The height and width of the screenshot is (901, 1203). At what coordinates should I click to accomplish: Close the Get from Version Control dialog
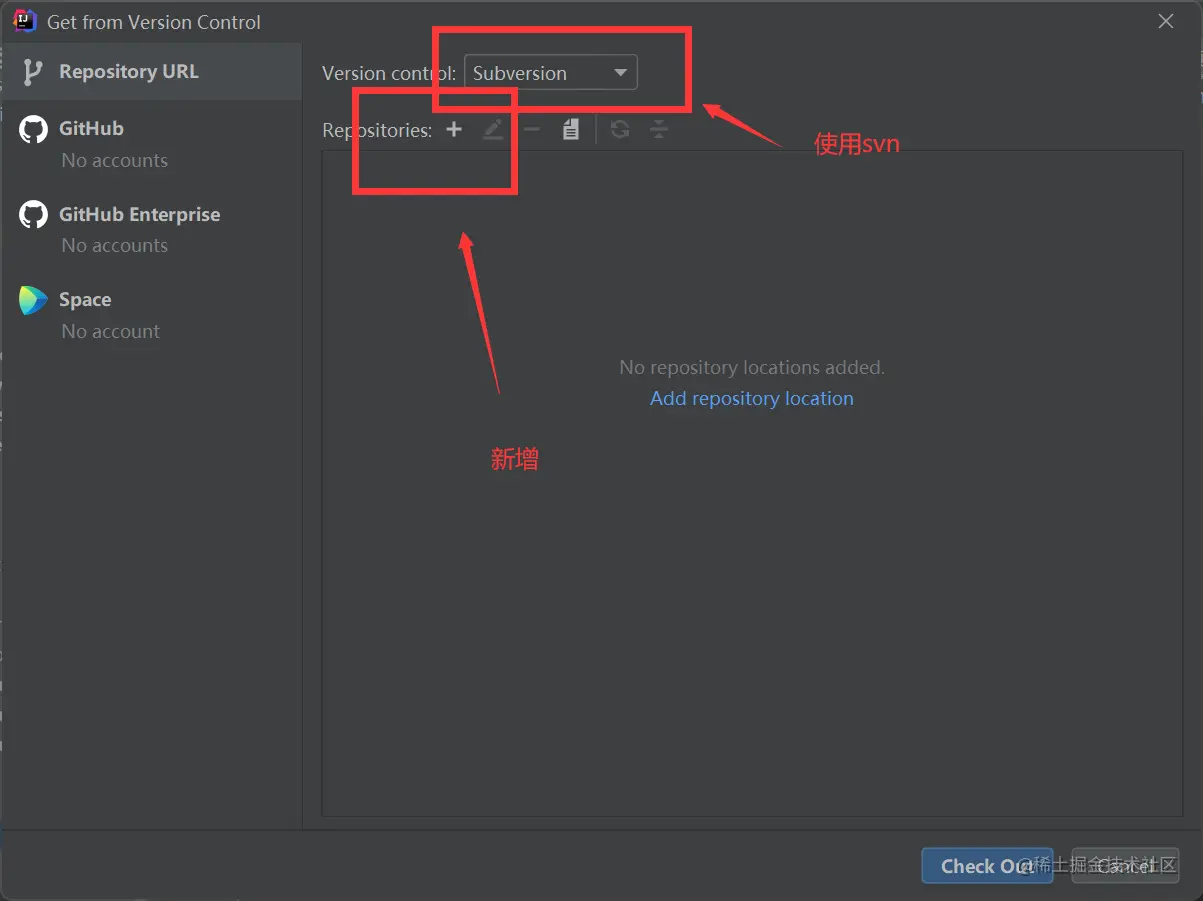(1166, 21)
